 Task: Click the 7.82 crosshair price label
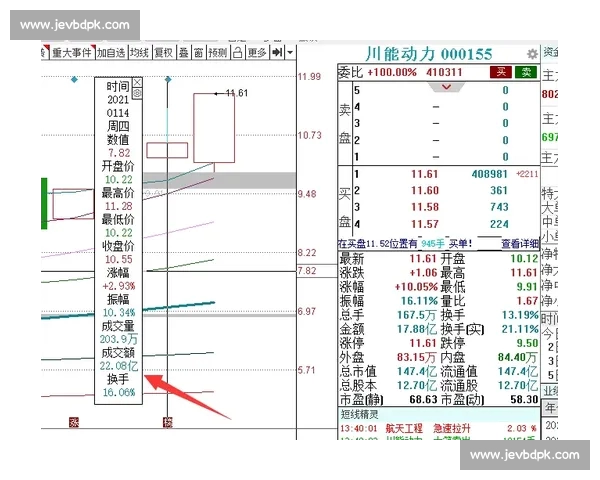pos(307,271)
